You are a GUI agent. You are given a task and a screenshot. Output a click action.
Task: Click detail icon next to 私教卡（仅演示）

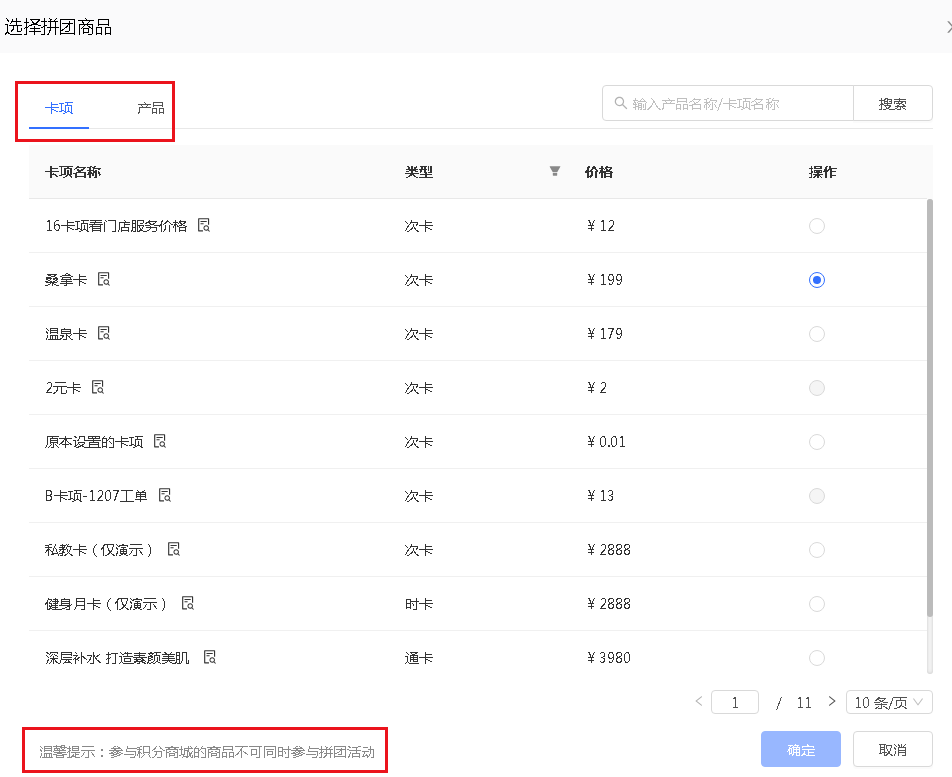coord(174,549)
